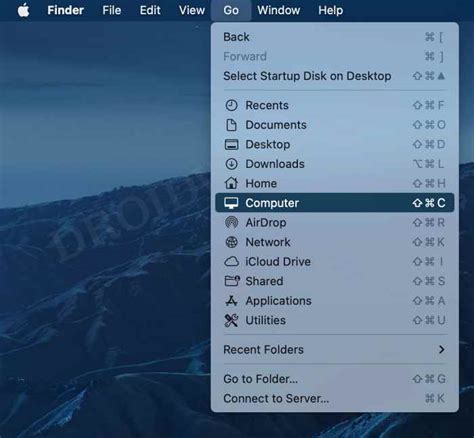Click the Applications icon
Image resolution: width=474 pixels, height=438 pixels.
coord(231,301)
